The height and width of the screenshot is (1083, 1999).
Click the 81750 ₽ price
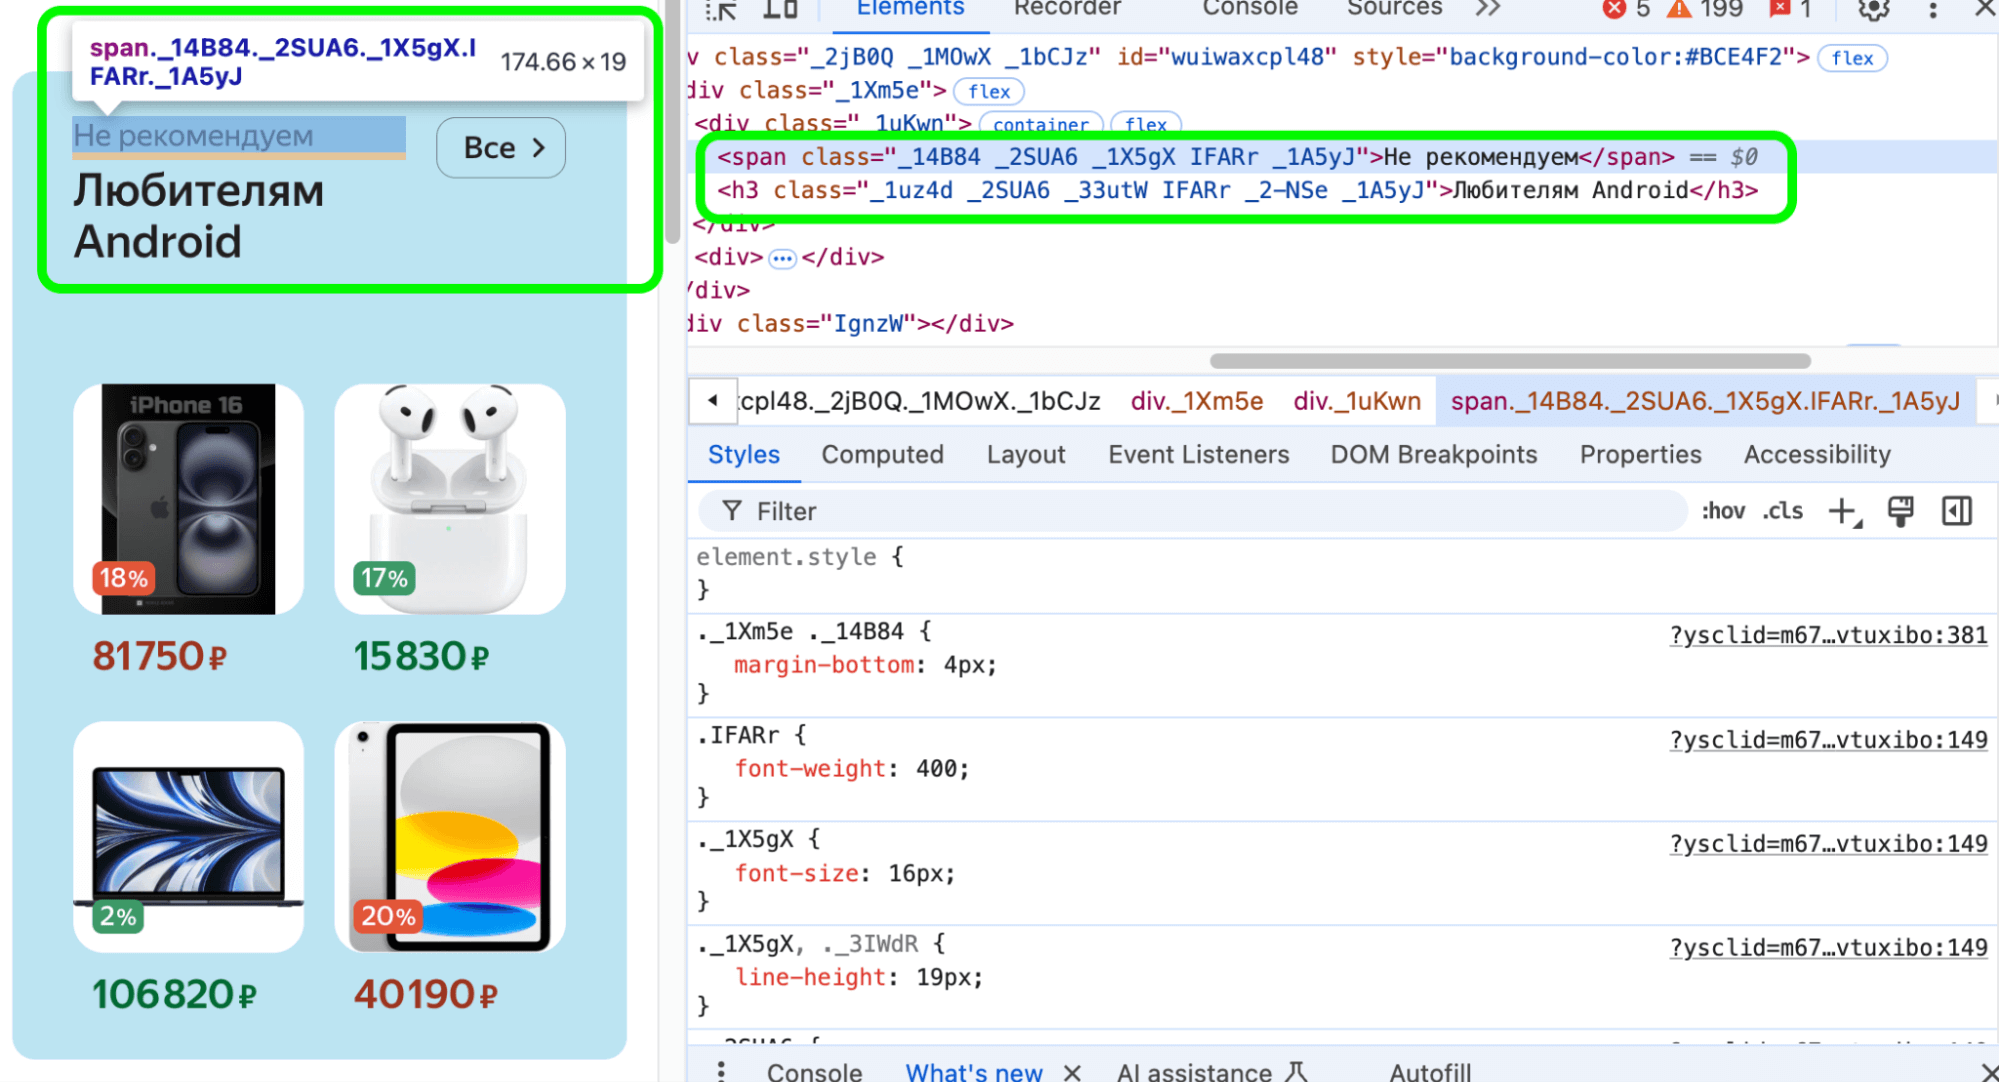point(160,657)
